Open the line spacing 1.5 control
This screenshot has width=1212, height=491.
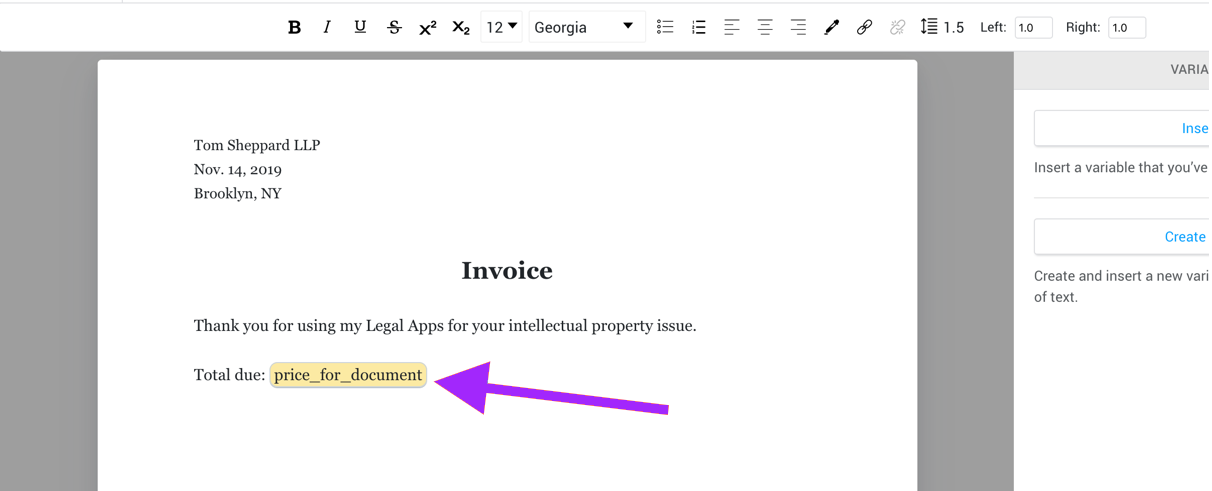click(942, 27)
